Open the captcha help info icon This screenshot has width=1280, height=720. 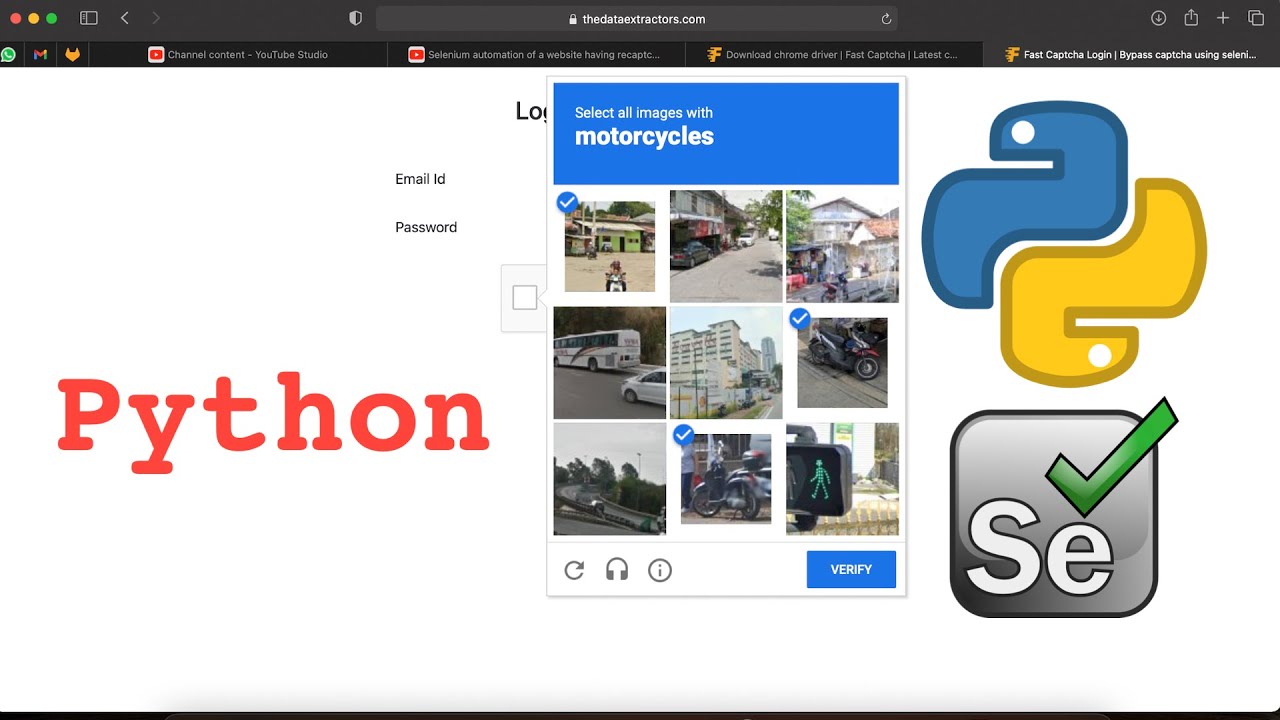(660, 570)
